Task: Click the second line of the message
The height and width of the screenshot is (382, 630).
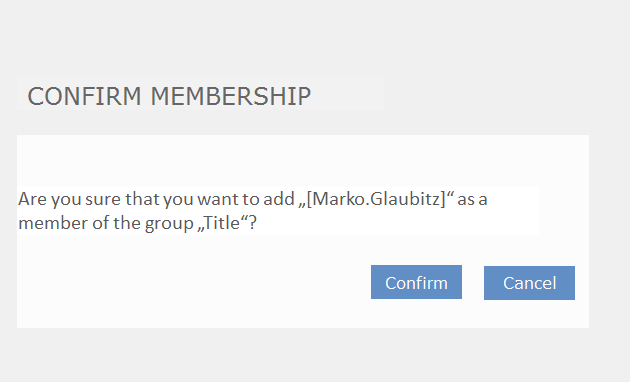Action: coord(137,223)
